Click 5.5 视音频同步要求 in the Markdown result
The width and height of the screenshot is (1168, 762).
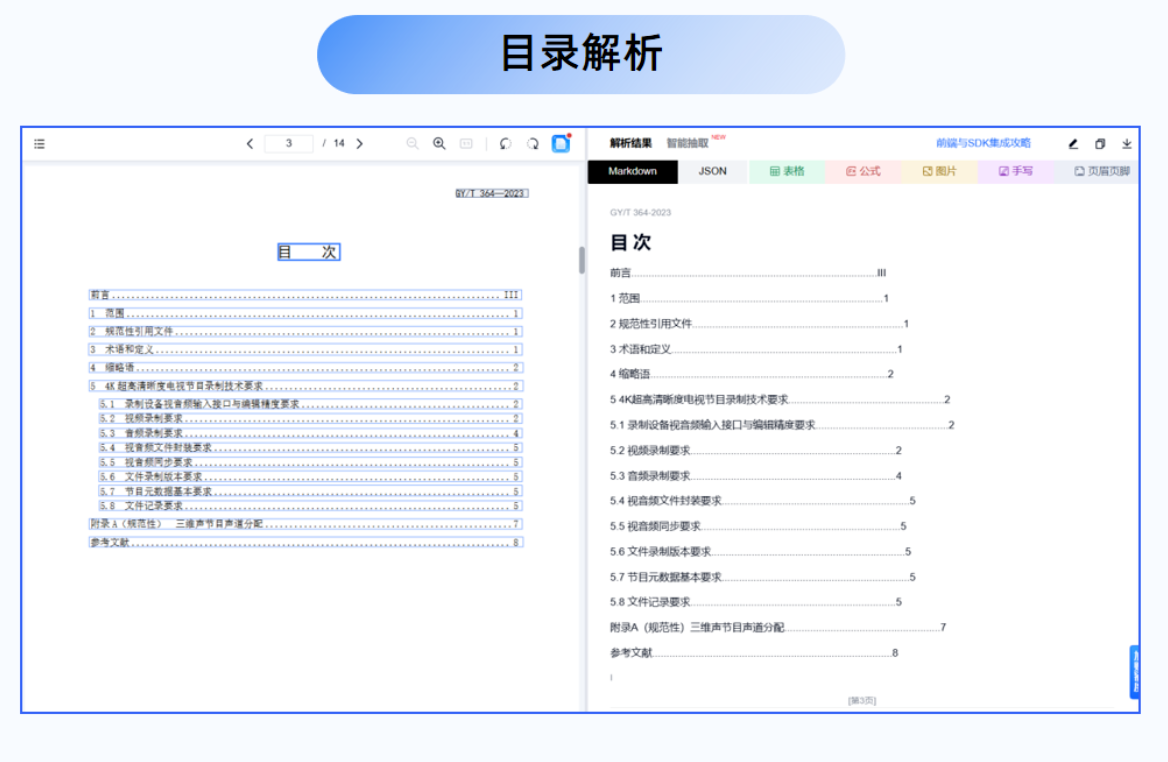pyautogui.click(x=758, y=527)
